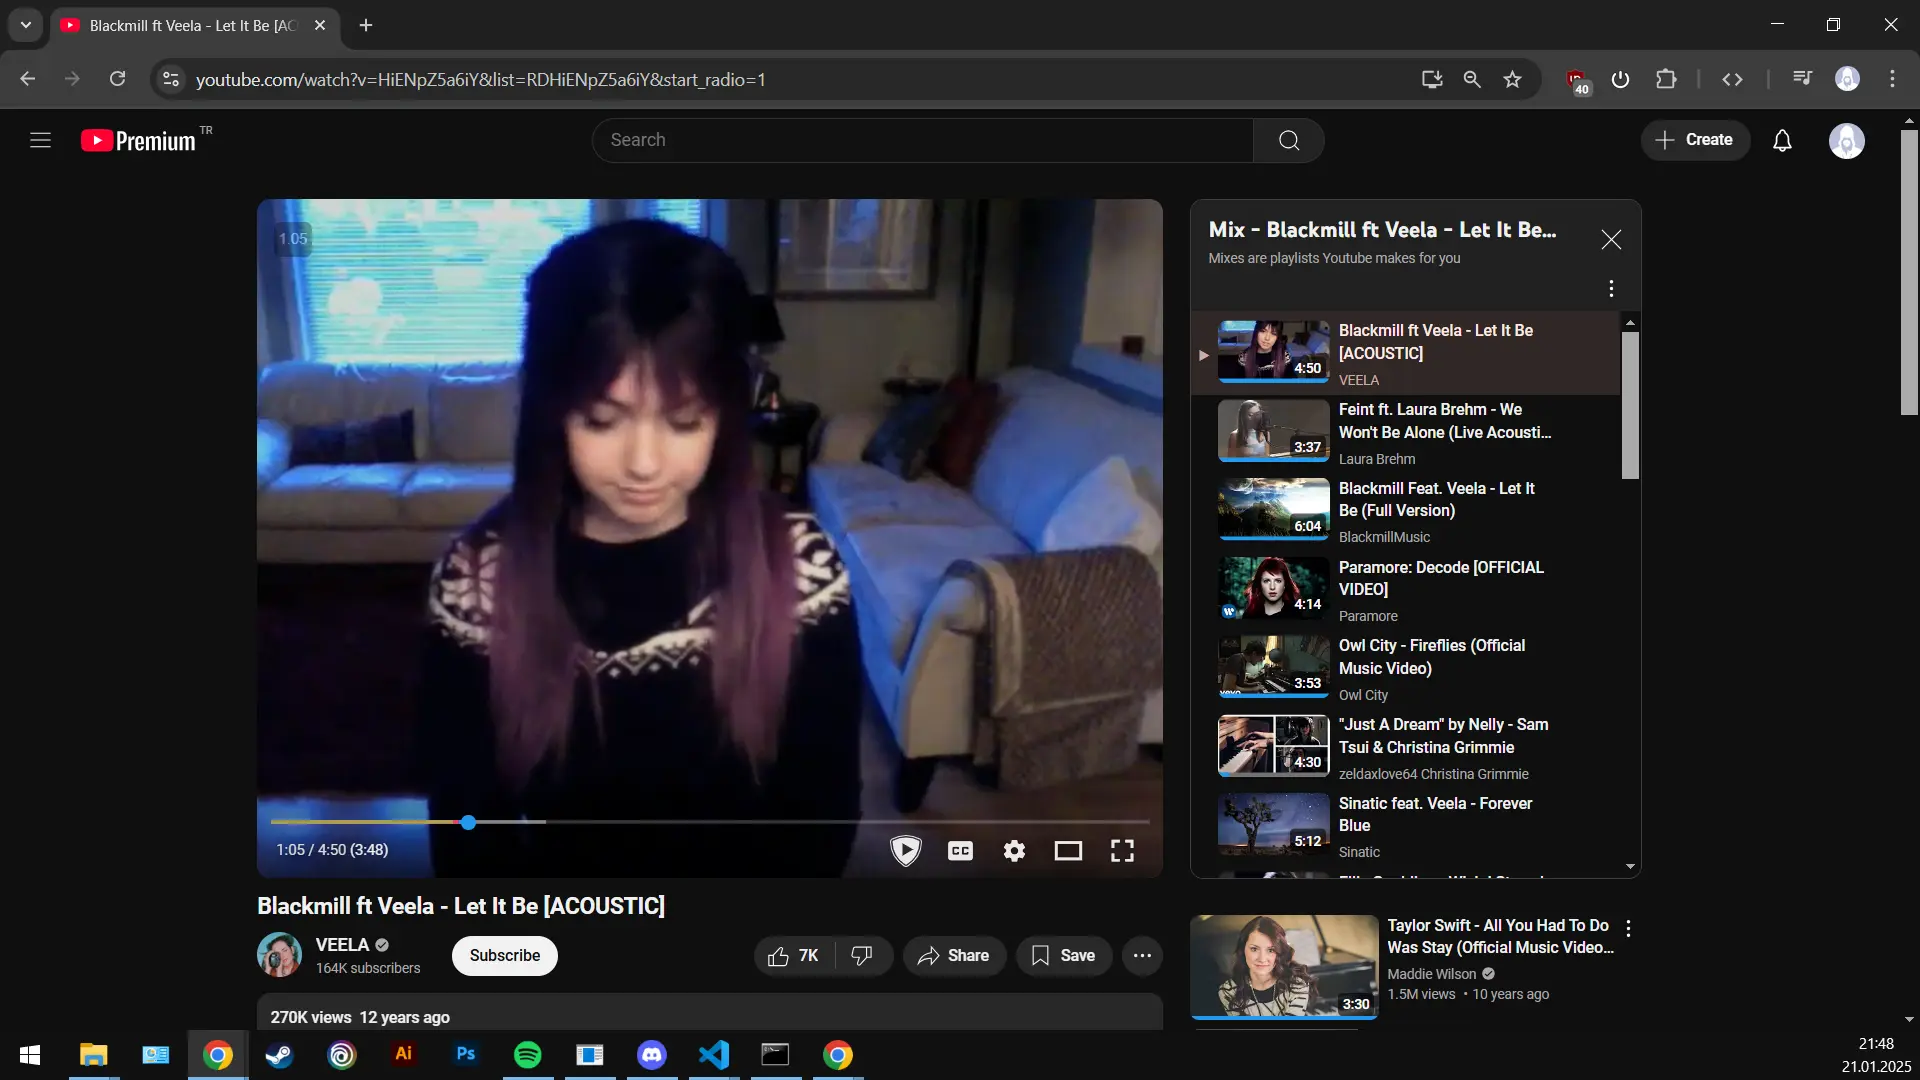Launch Steam from the taskbar
This screenshot has height=1080, width=1920.
(x=280, y=1055)
